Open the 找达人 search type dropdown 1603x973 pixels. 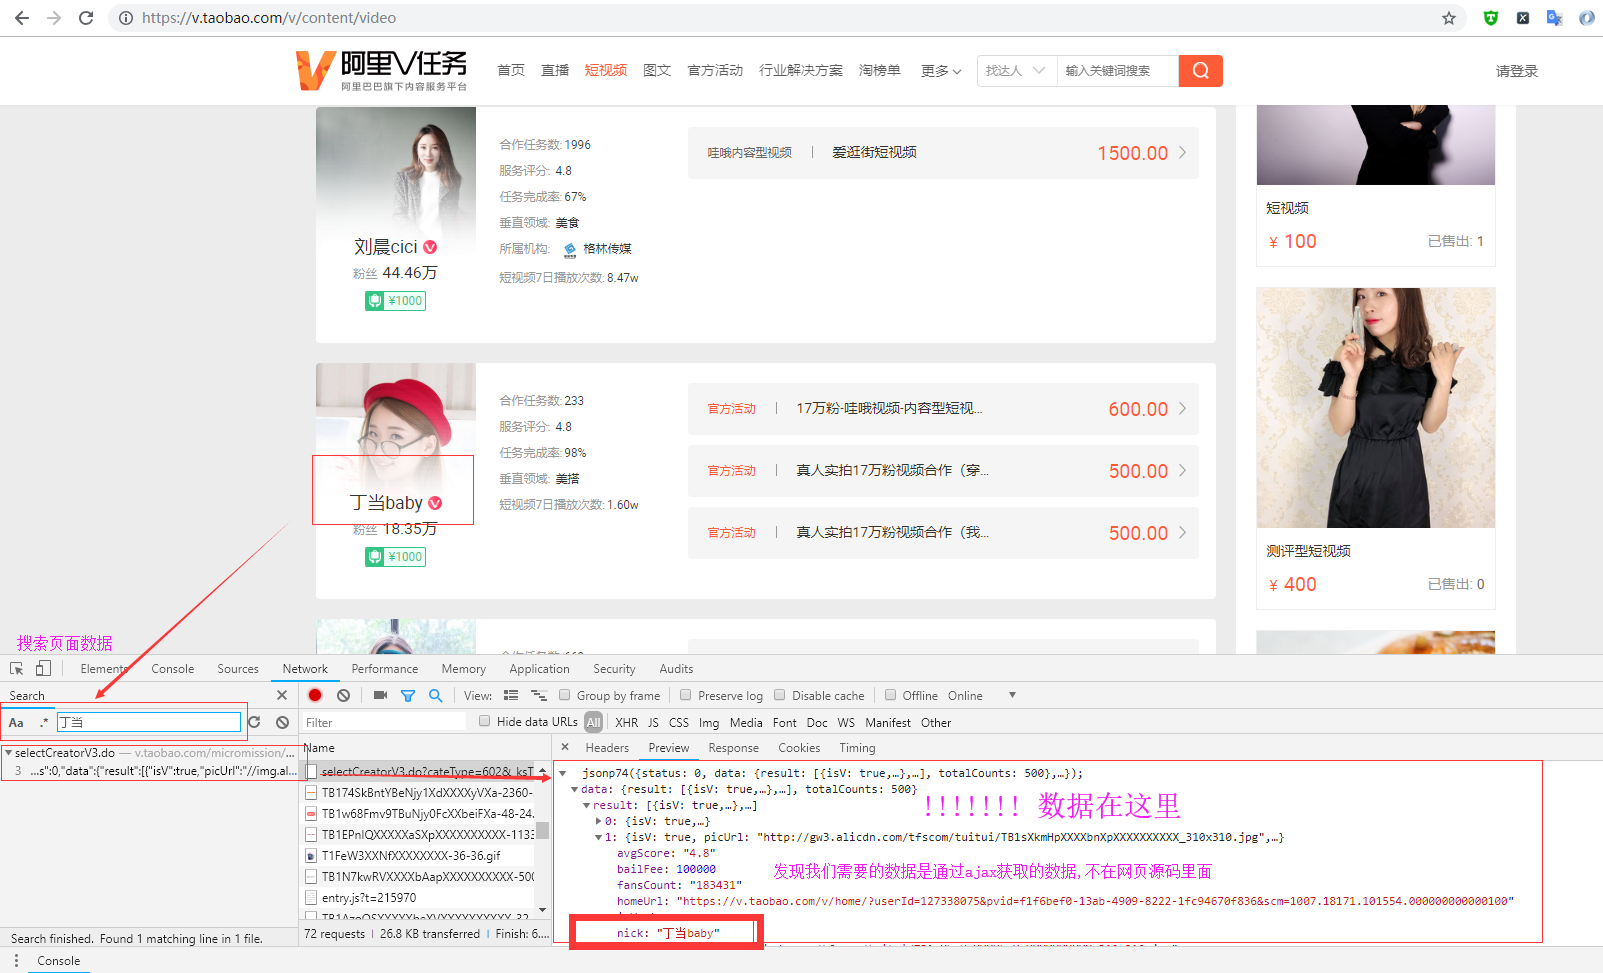pyautogui.click(x=1016, y=71)
